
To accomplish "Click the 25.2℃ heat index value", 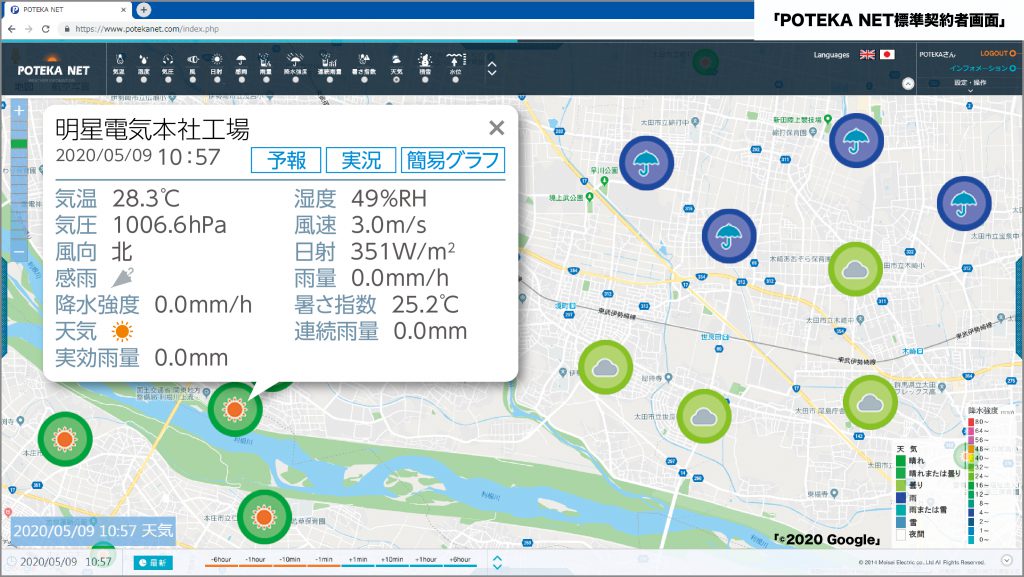I will point(425,305).
